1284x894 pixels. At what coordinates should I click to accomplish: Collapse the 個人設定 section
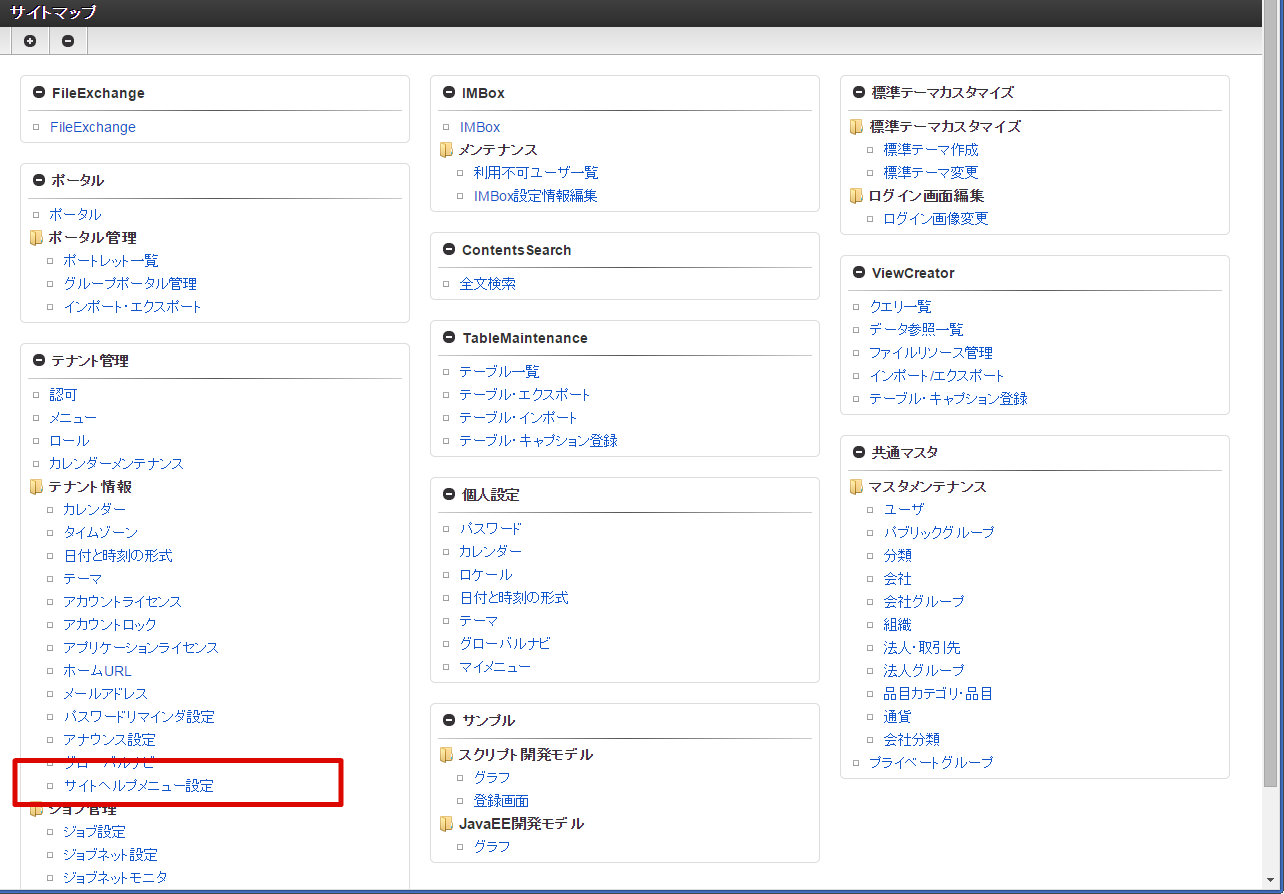tap(449, 495)
